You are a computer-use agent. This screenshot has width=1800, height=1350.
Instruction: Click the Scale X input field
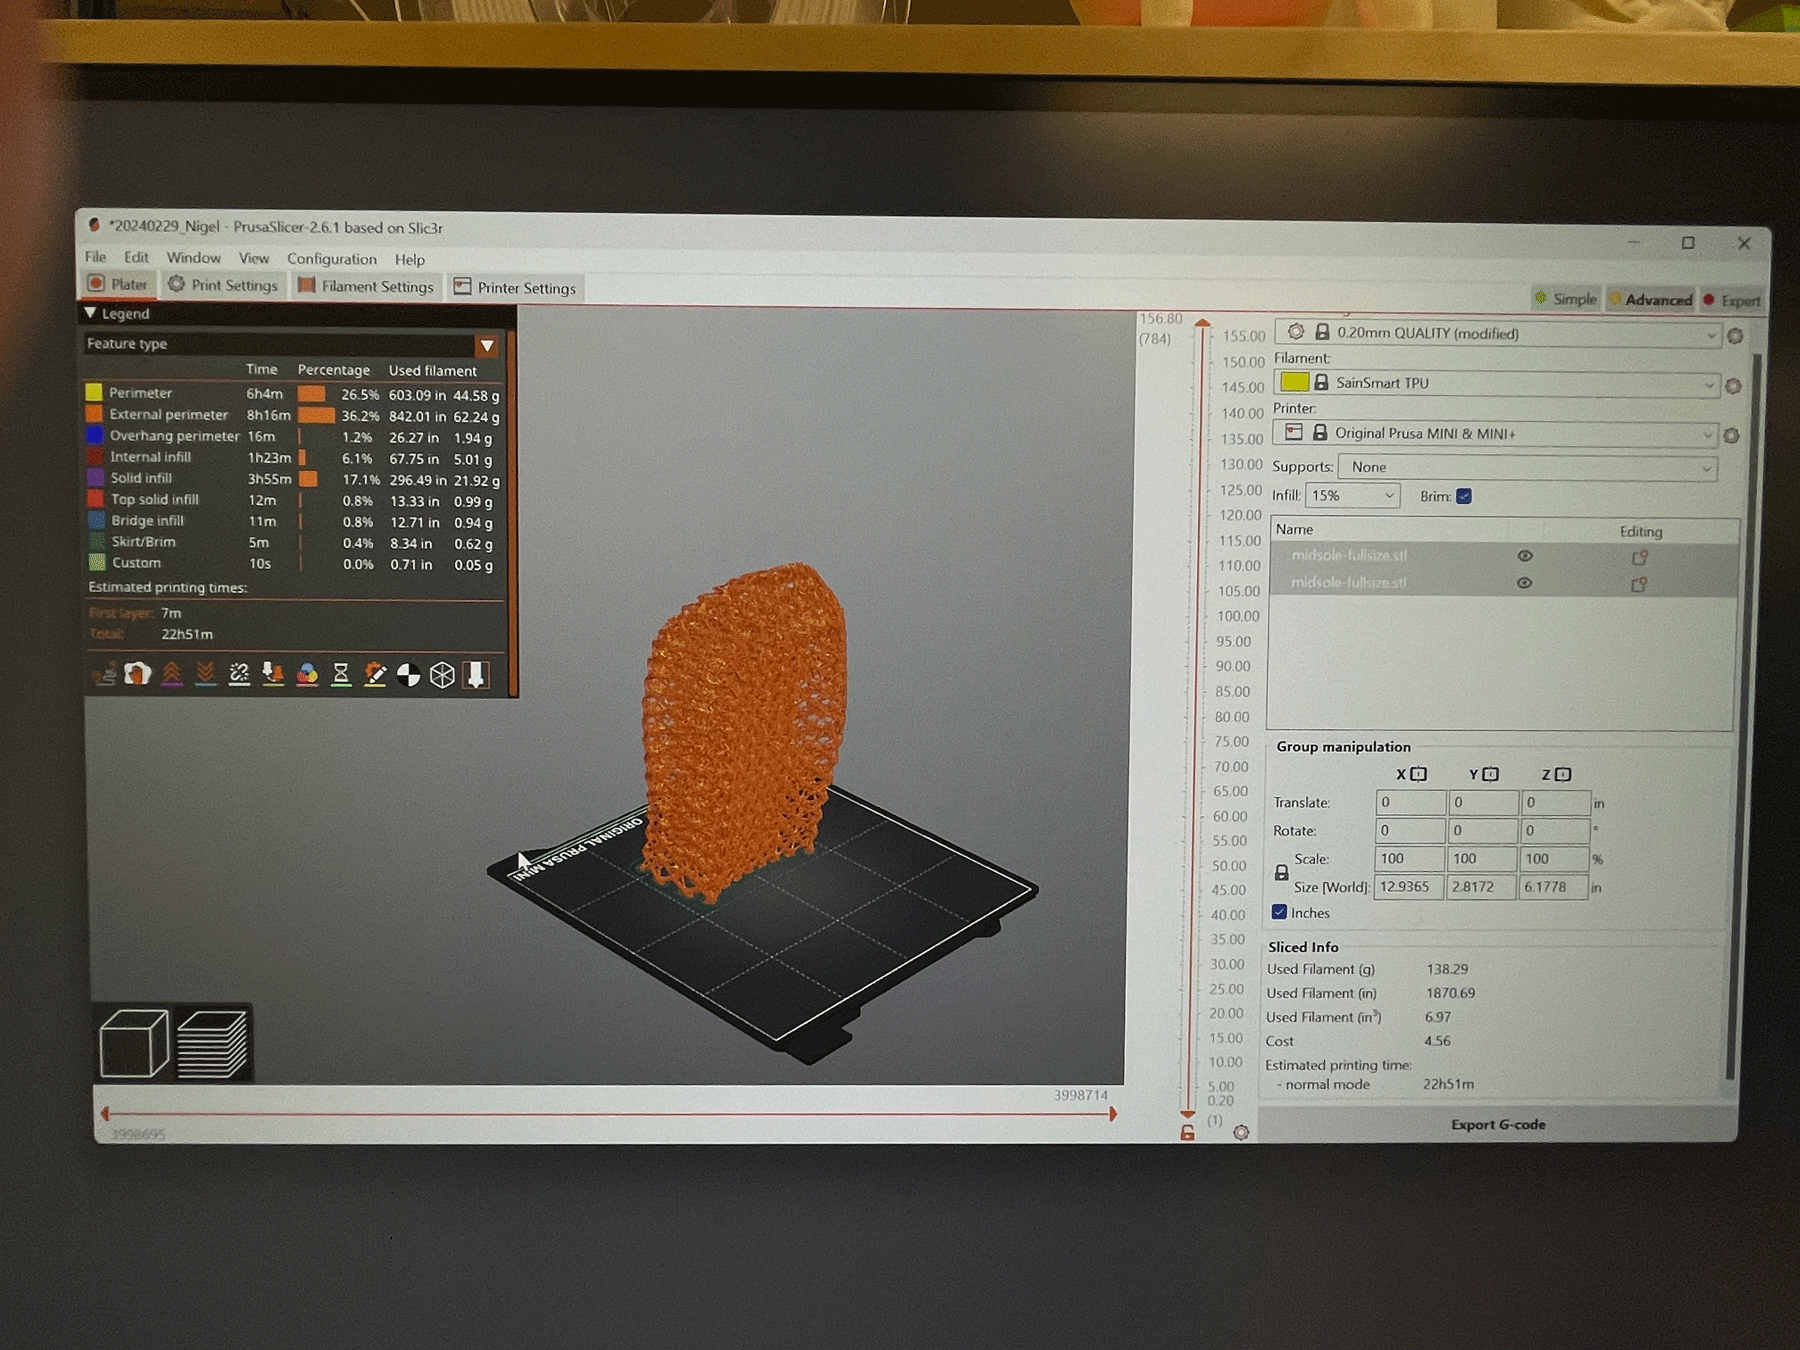(x=1409, y=859)
